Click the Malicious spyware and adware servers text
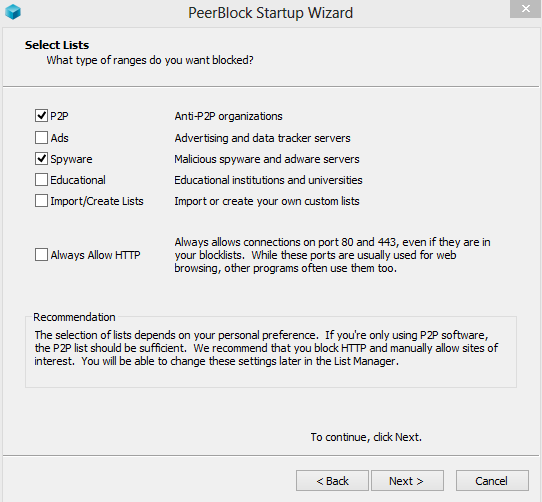 click(x=267, y=159)
